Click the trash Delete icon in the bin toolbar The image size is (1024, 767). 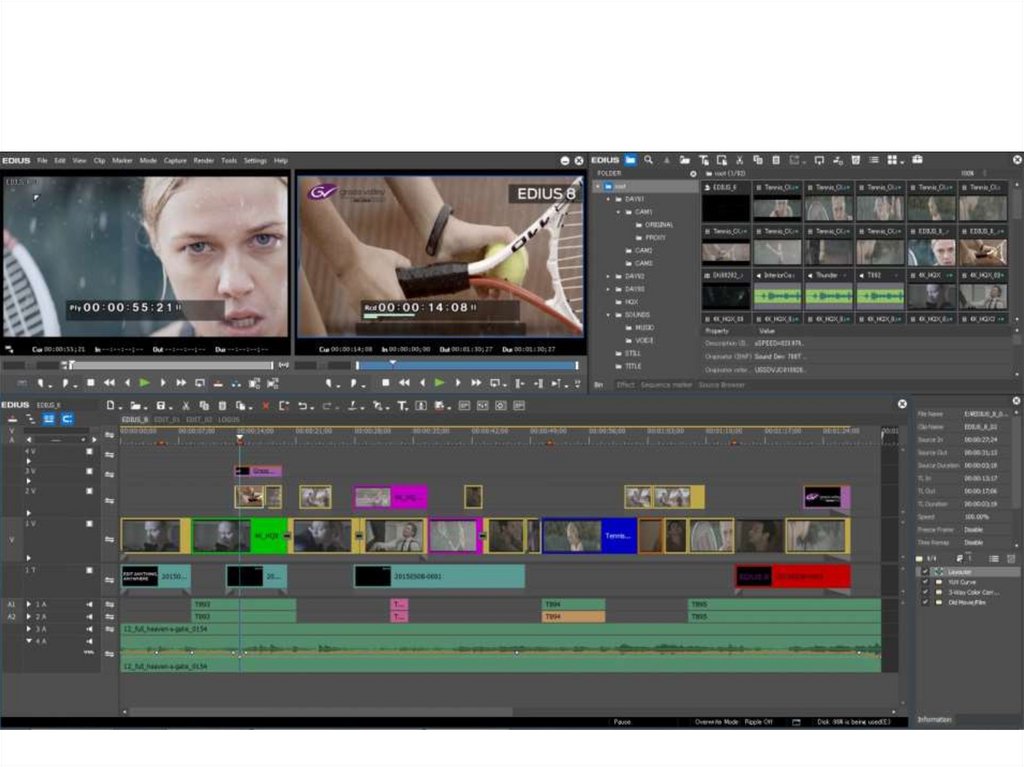coord(856,159)
